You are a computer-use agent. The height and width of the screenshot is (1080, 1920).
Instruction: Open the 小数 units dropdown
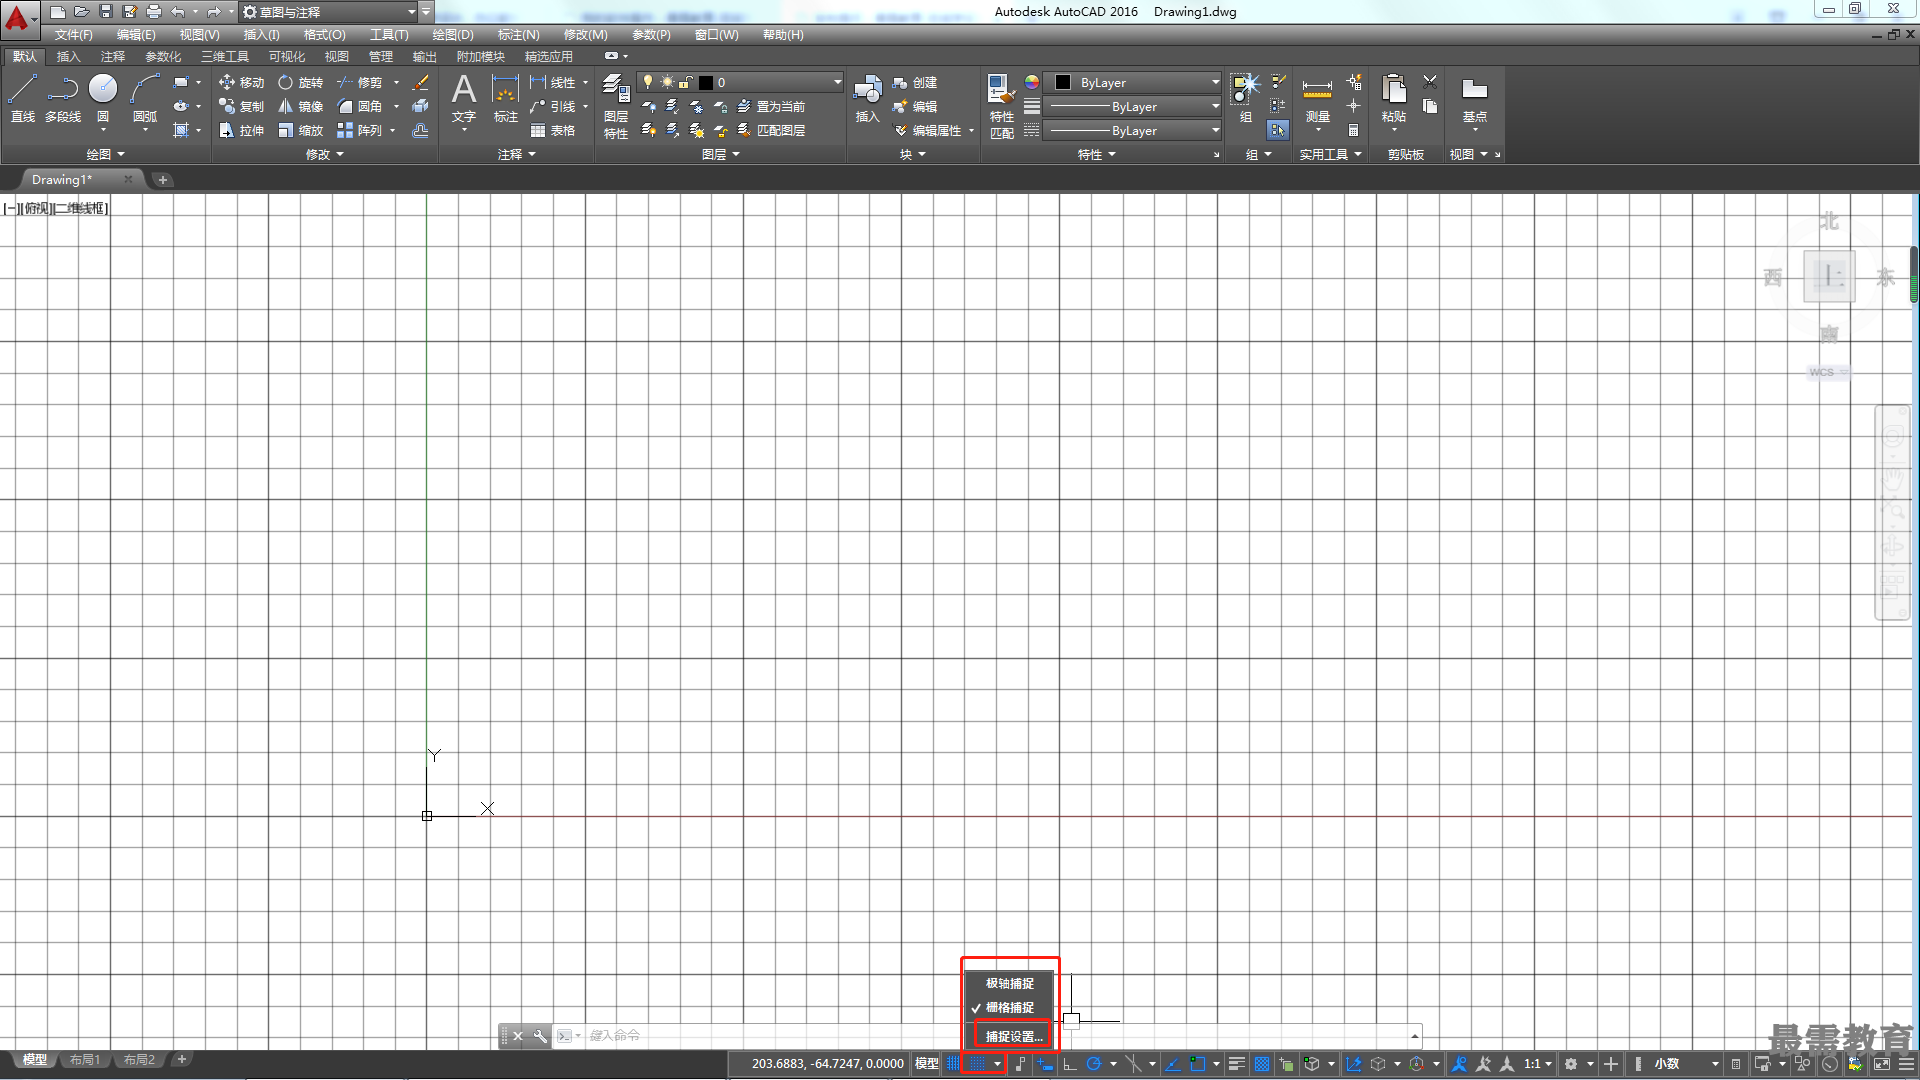(x=1685, y=1064)
